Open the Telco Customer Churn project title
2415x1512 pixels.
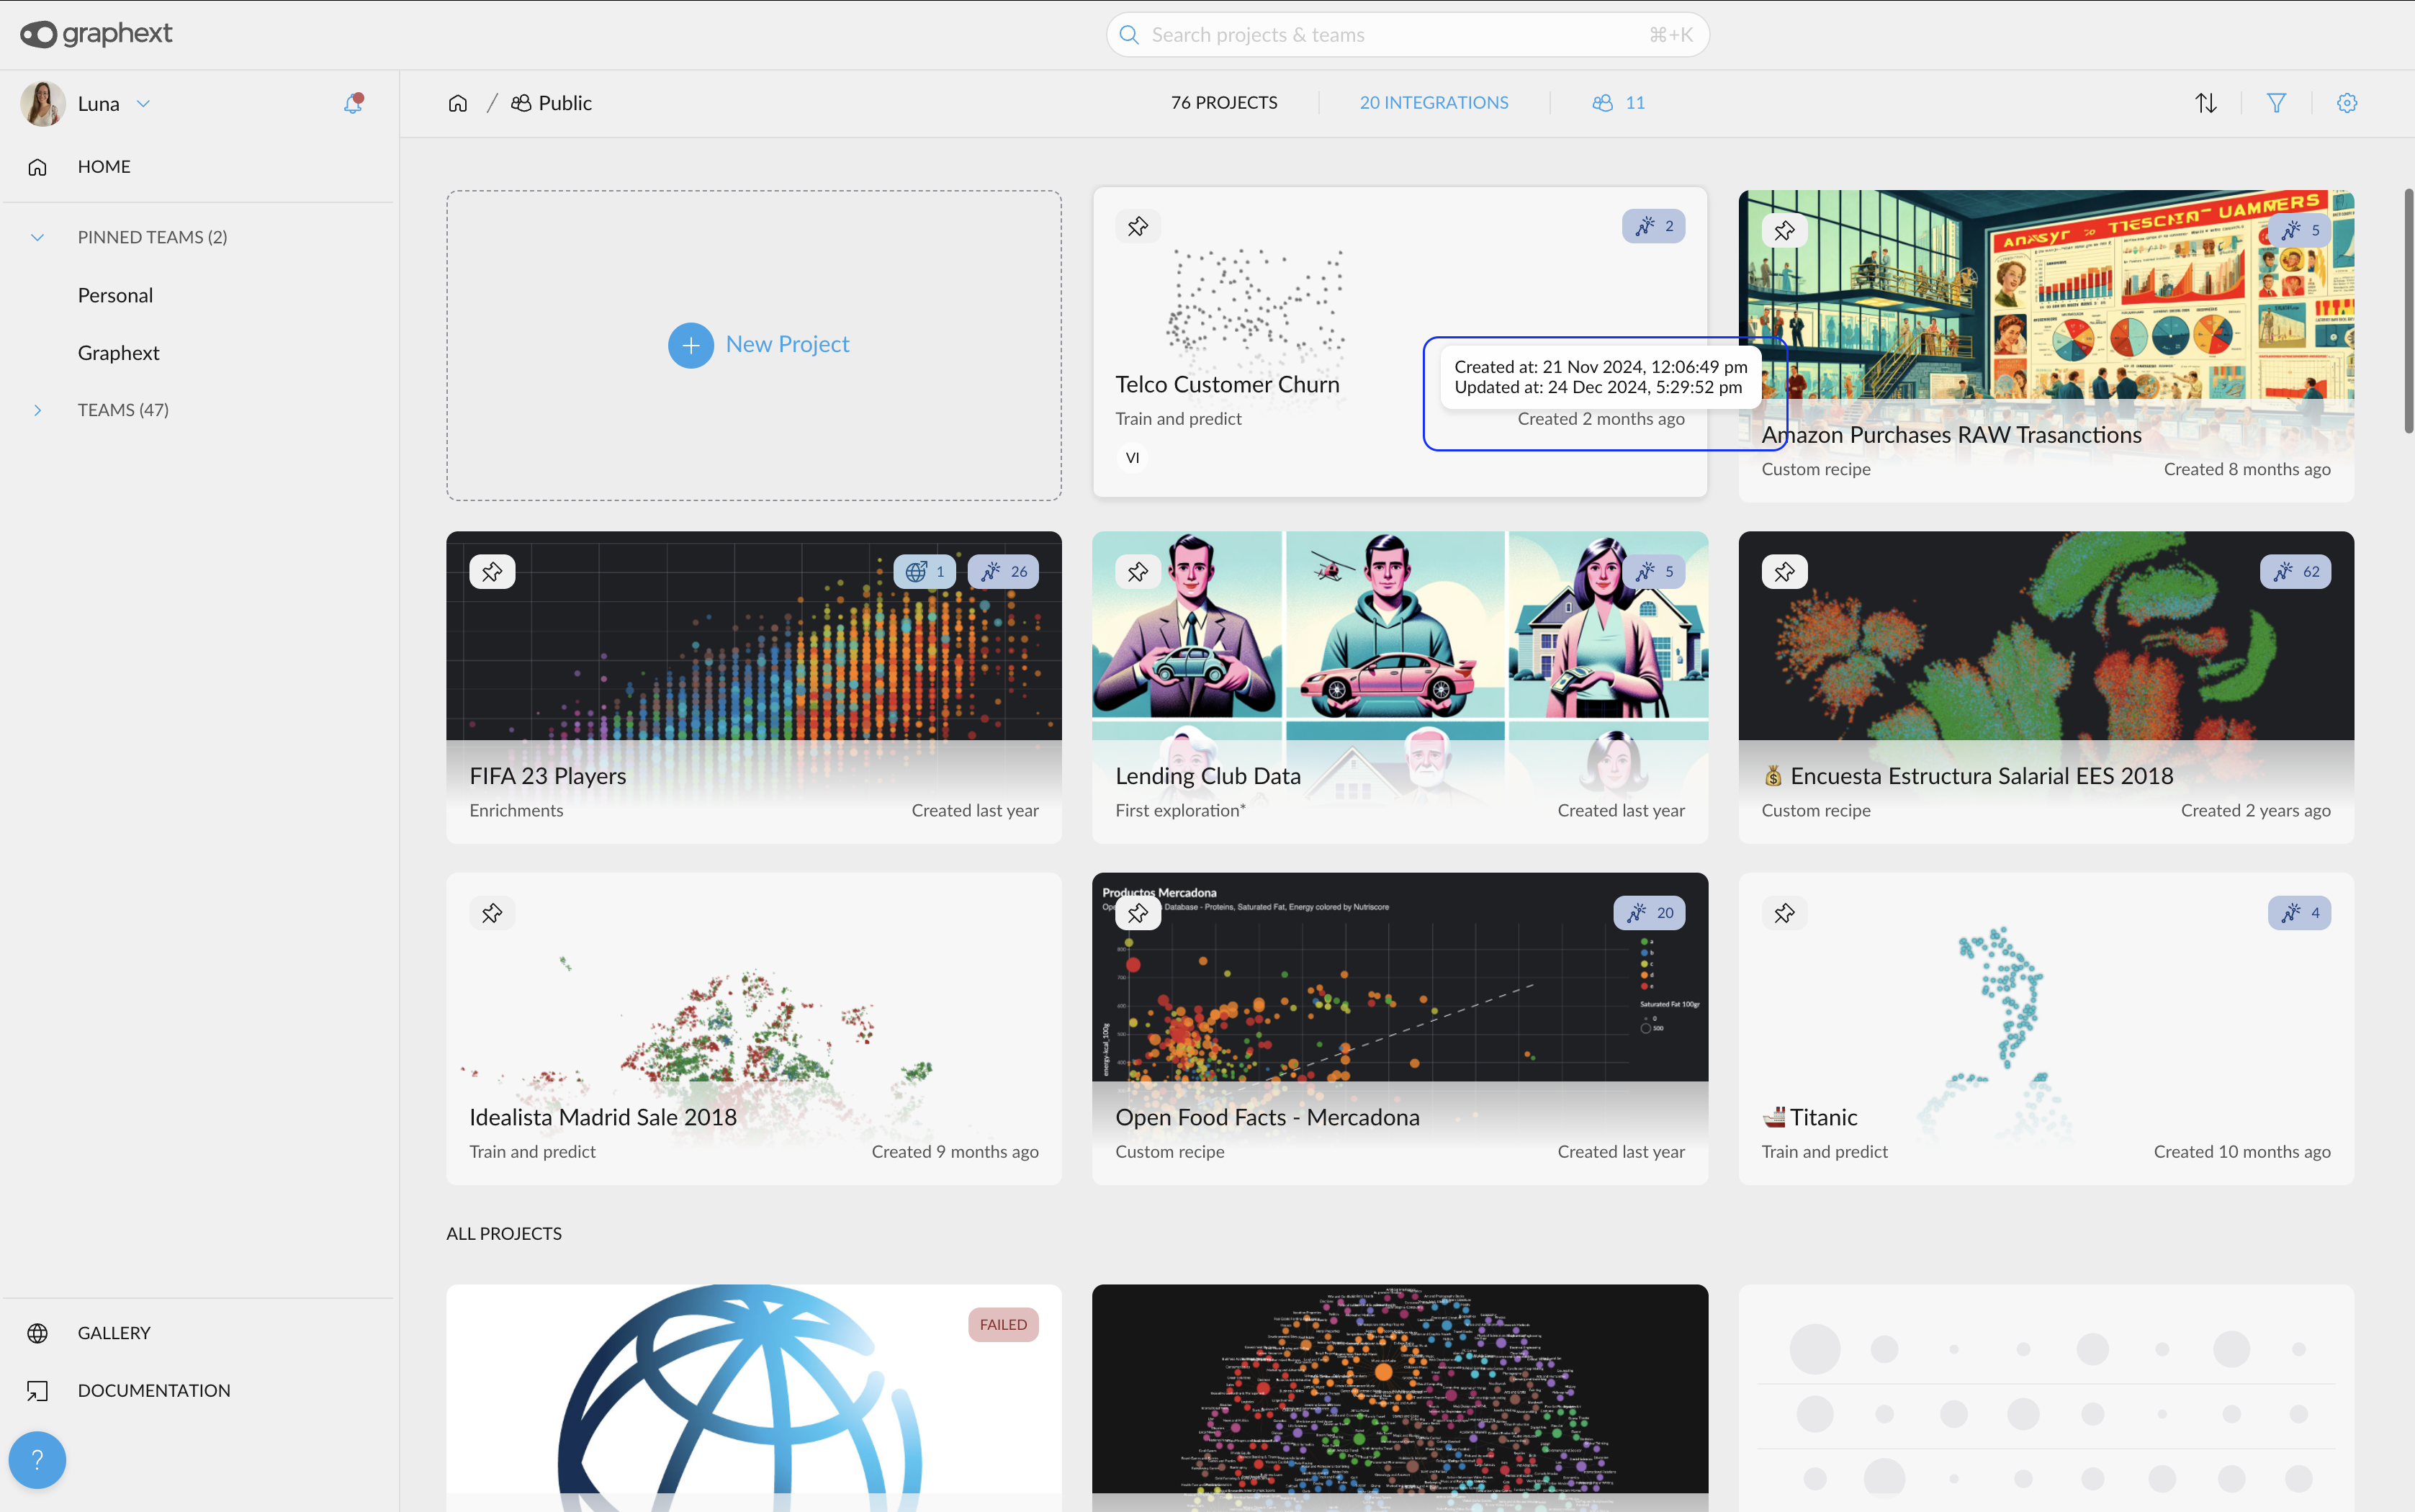click(1227, 385)
